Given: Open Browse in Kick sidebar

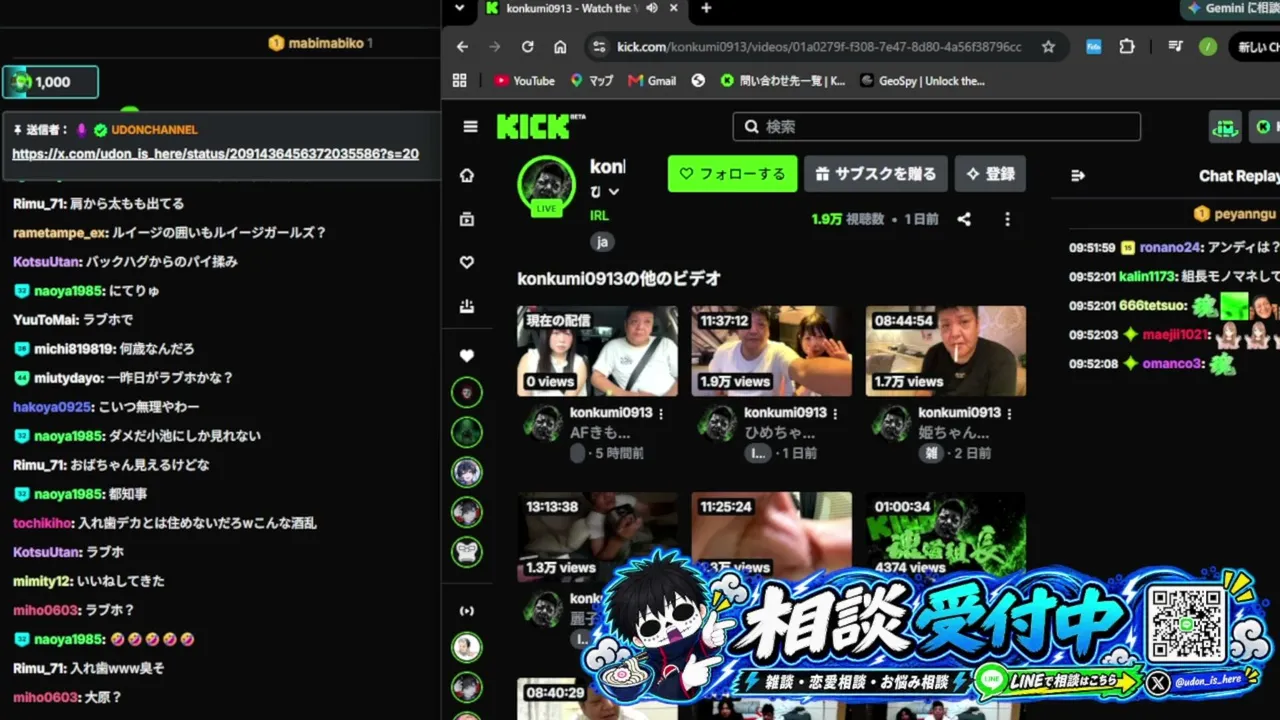Looking at the screenshot, I should pos(466,219).
